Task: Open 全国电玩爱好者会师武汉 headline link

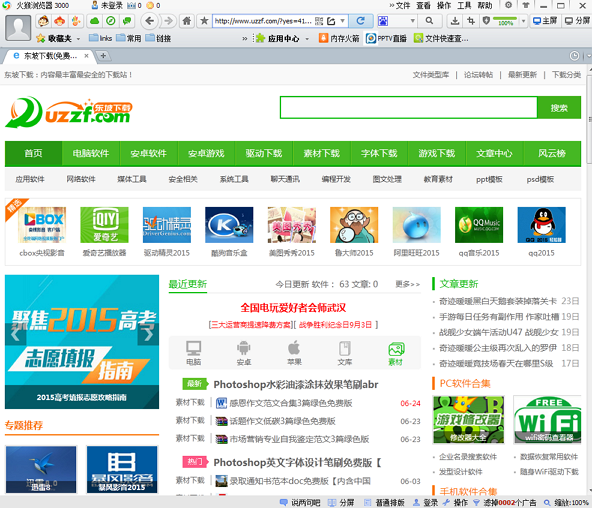Action: pos(293,308)
